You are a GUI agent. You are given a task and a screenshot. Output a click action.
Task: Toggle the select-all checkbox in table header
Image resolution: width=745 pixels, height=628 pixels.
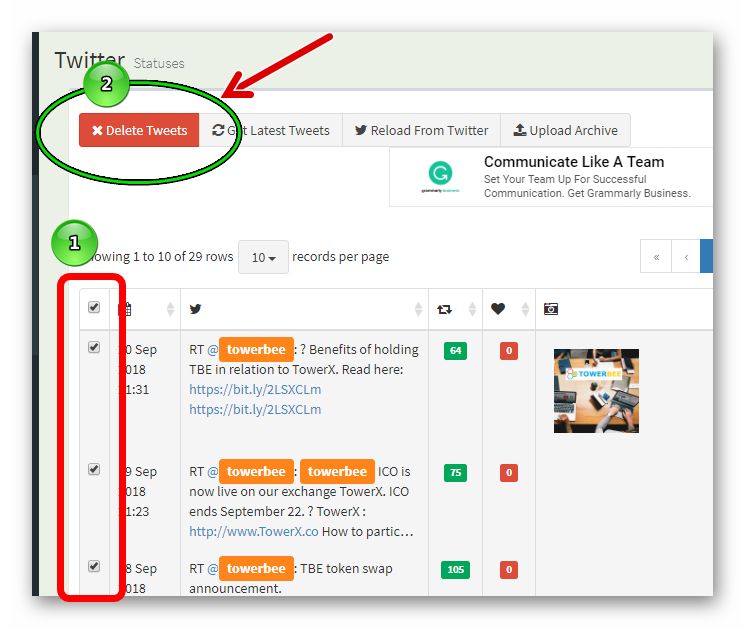(94, 307)
